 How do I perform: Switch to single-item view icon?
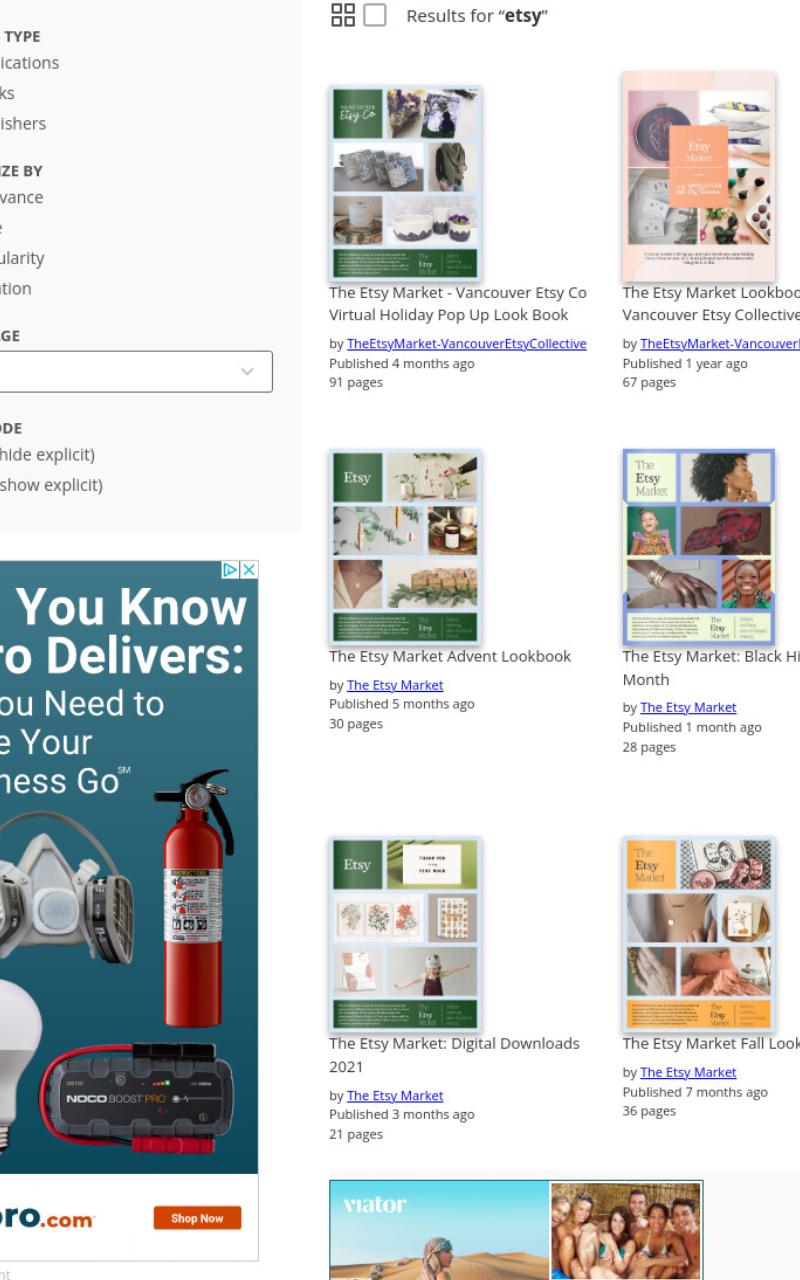click(375, 15)
